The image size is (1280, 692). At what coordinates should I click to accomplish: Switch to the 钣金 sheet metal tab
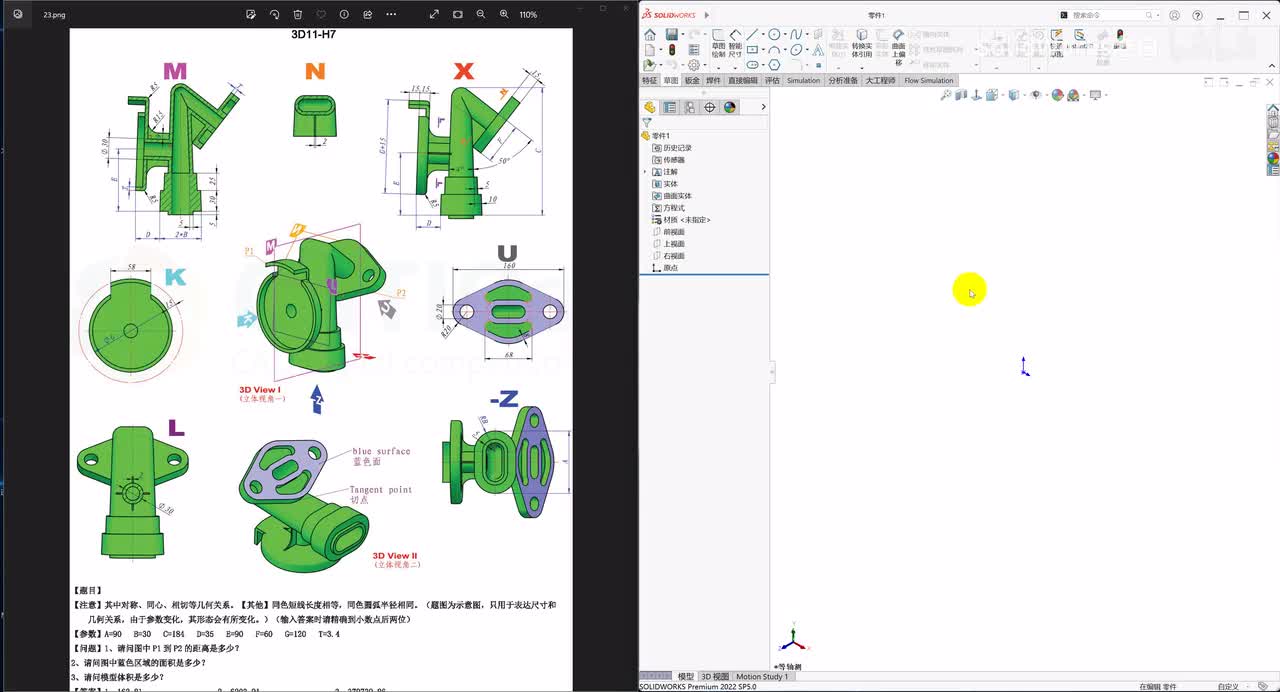point(692,80)
